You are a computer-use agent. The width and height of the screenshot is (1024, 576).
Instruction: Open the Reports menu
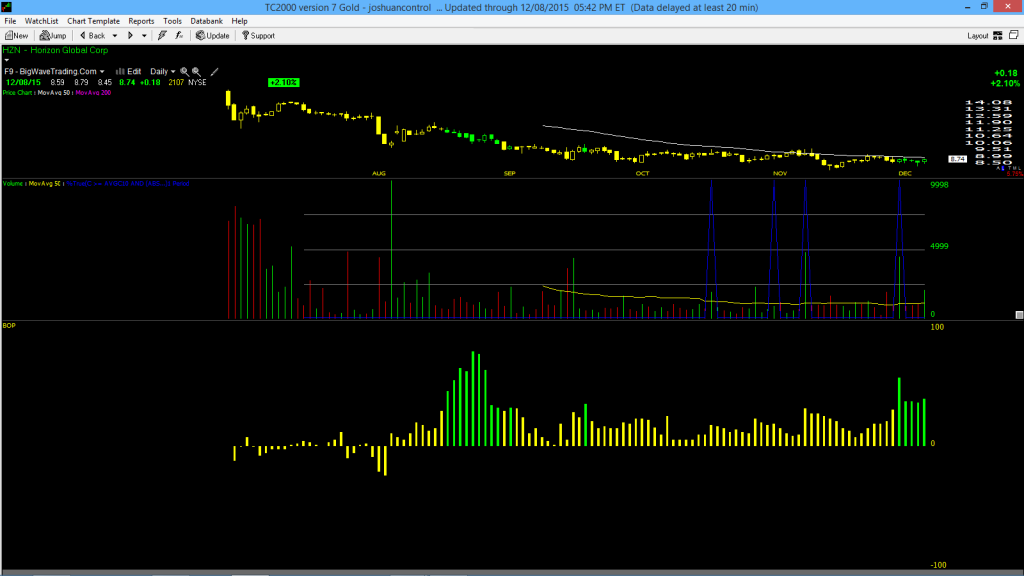141,21
